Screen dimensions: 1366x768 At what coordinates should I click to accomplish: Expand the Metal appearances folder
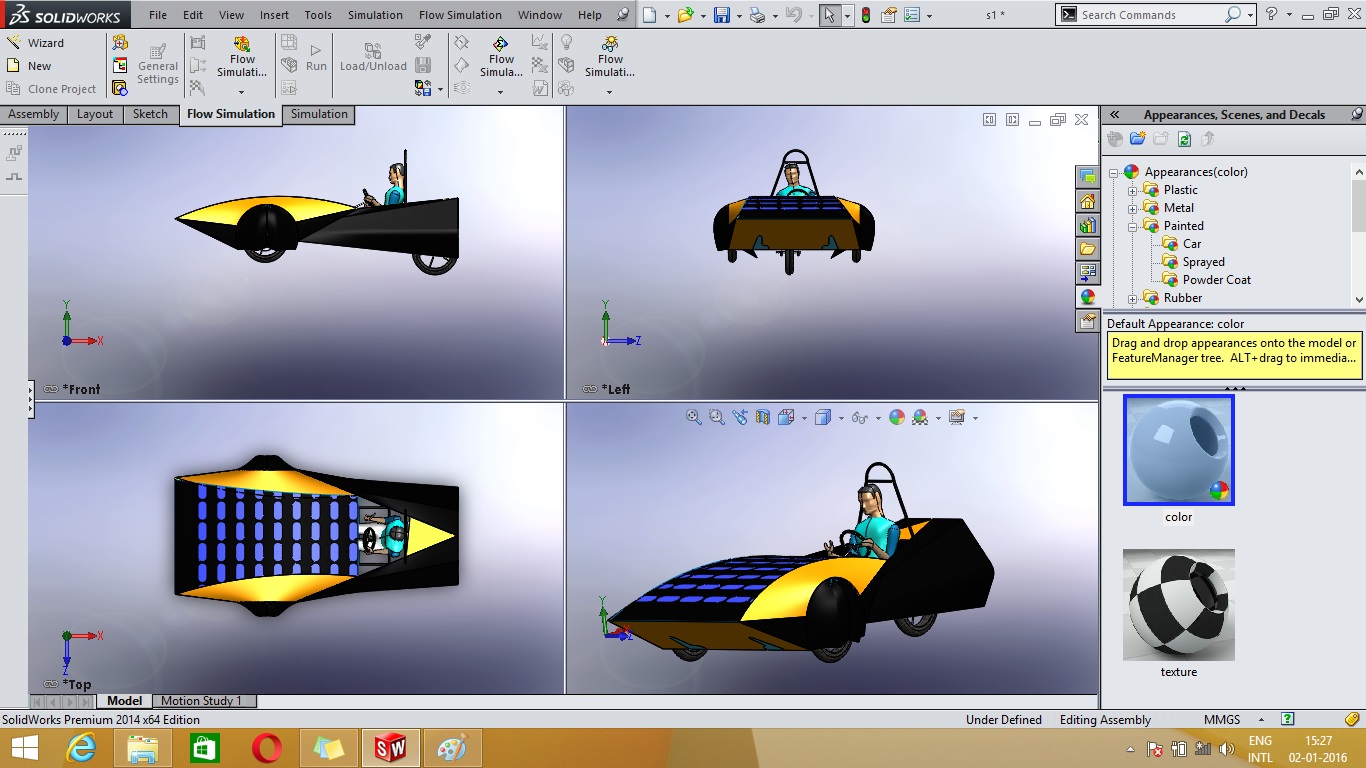1133,208
